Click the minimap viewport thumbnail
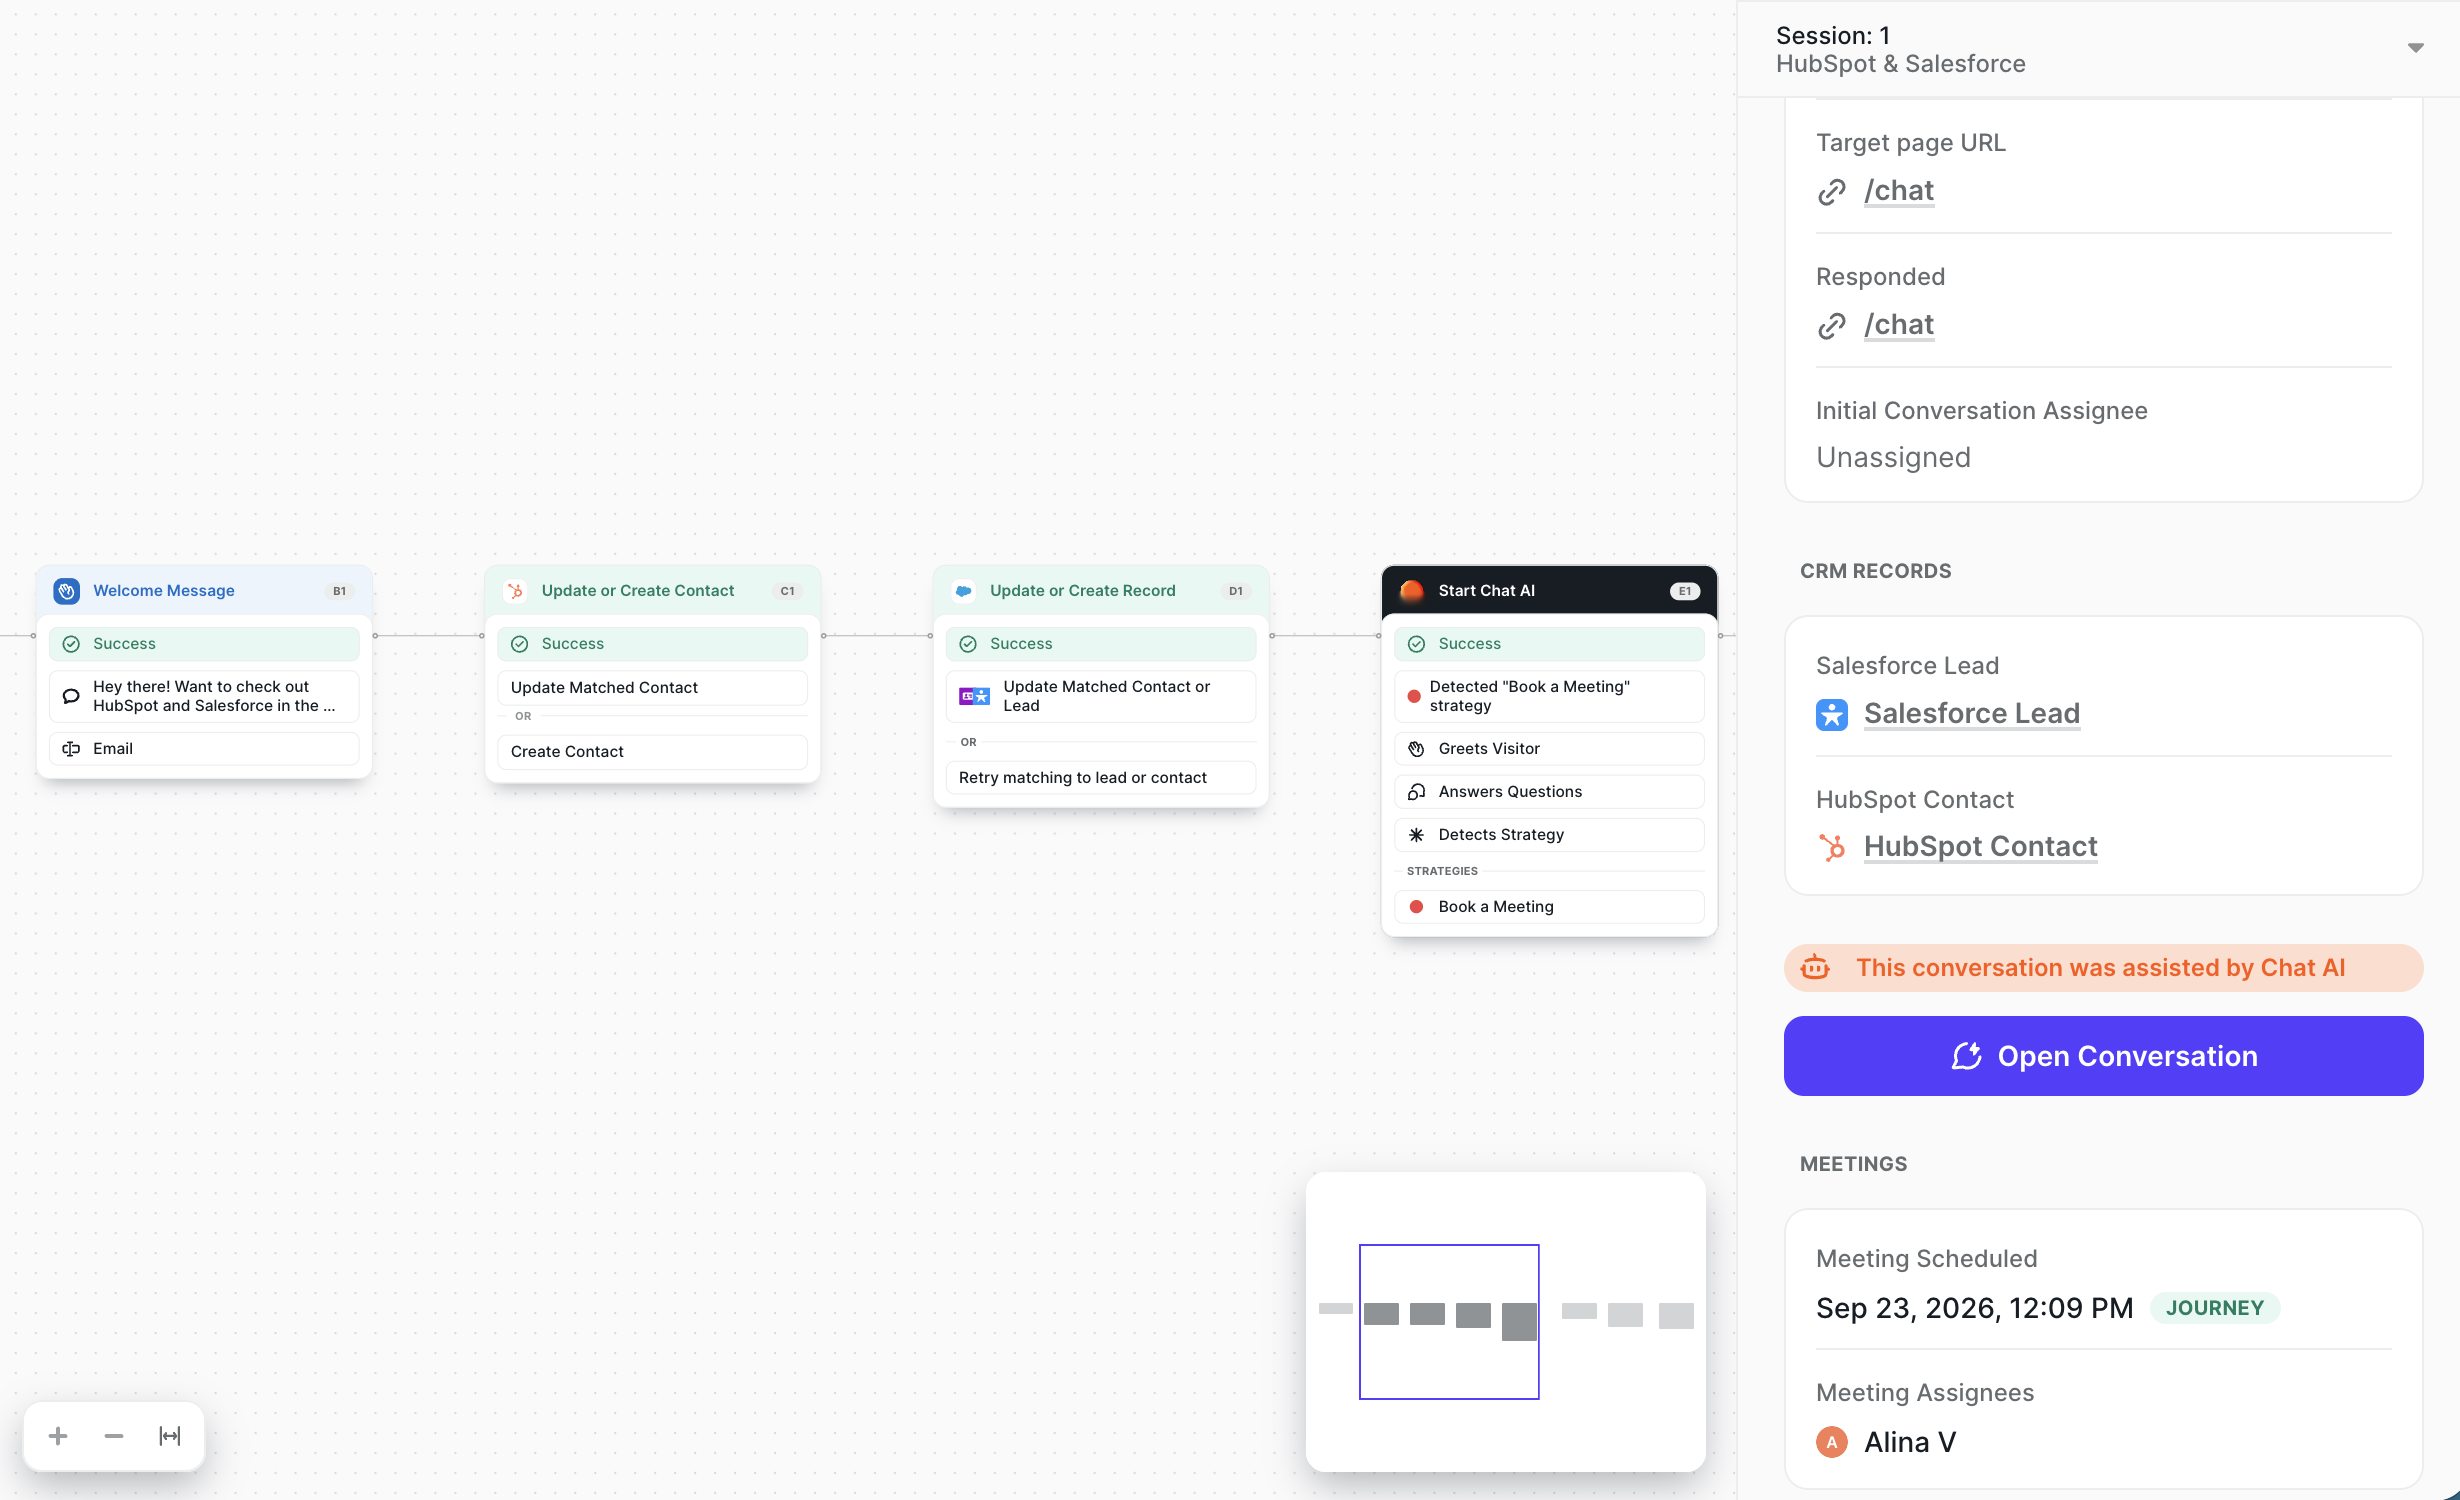 click(1449, 1321)
